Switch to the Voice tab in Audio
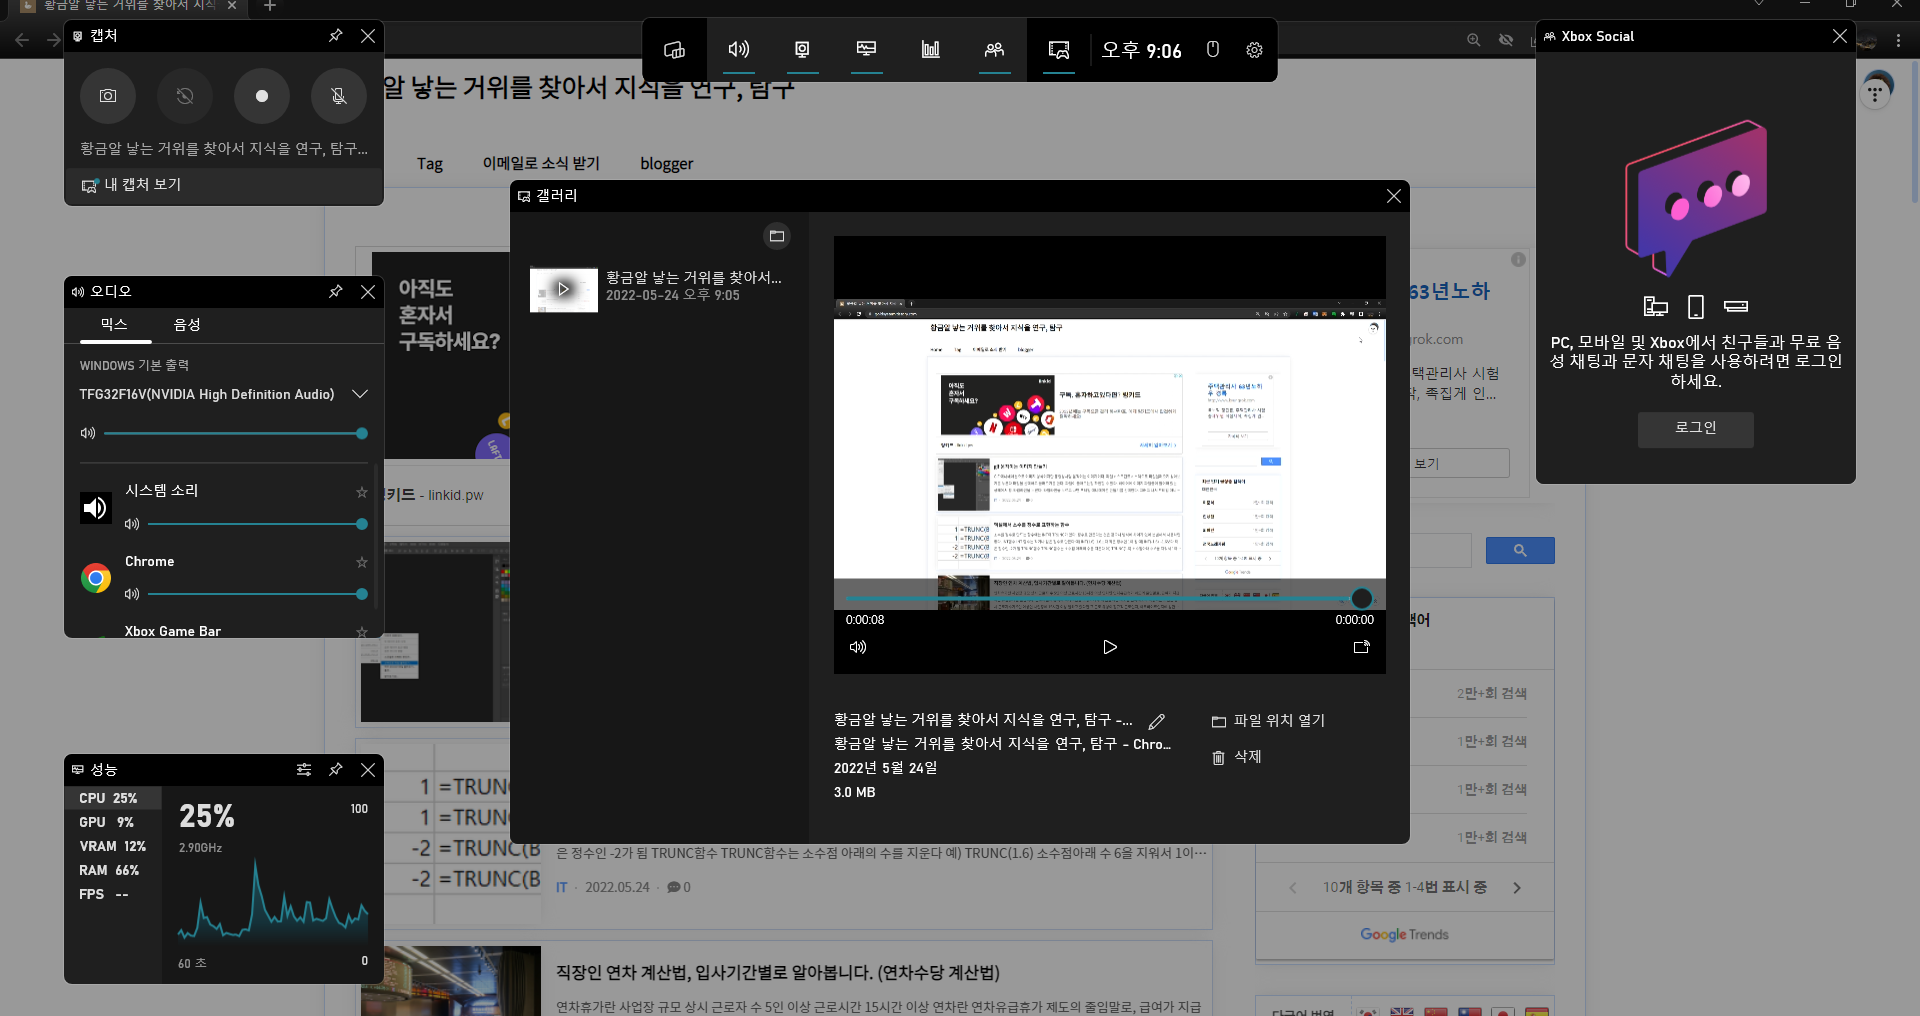1920x1016 pixels. (187, 325)
